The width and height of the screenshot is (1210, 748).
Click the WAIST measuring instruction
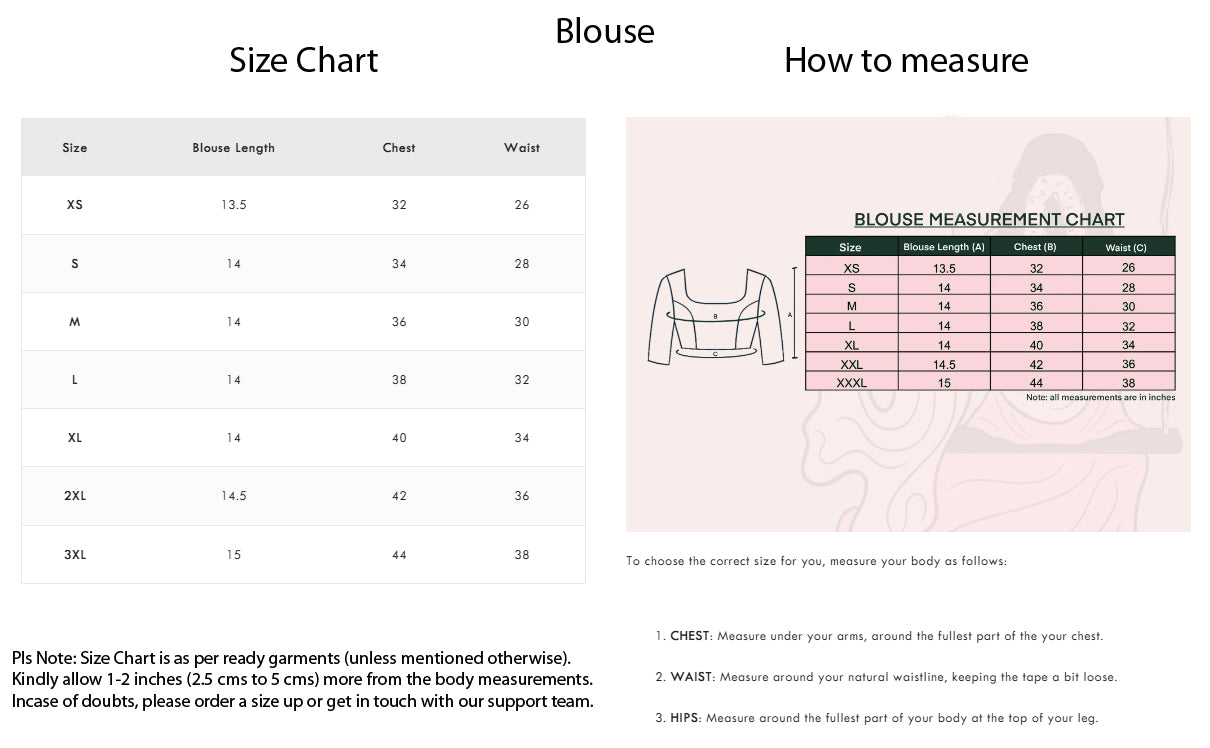[x=886, y=677]
